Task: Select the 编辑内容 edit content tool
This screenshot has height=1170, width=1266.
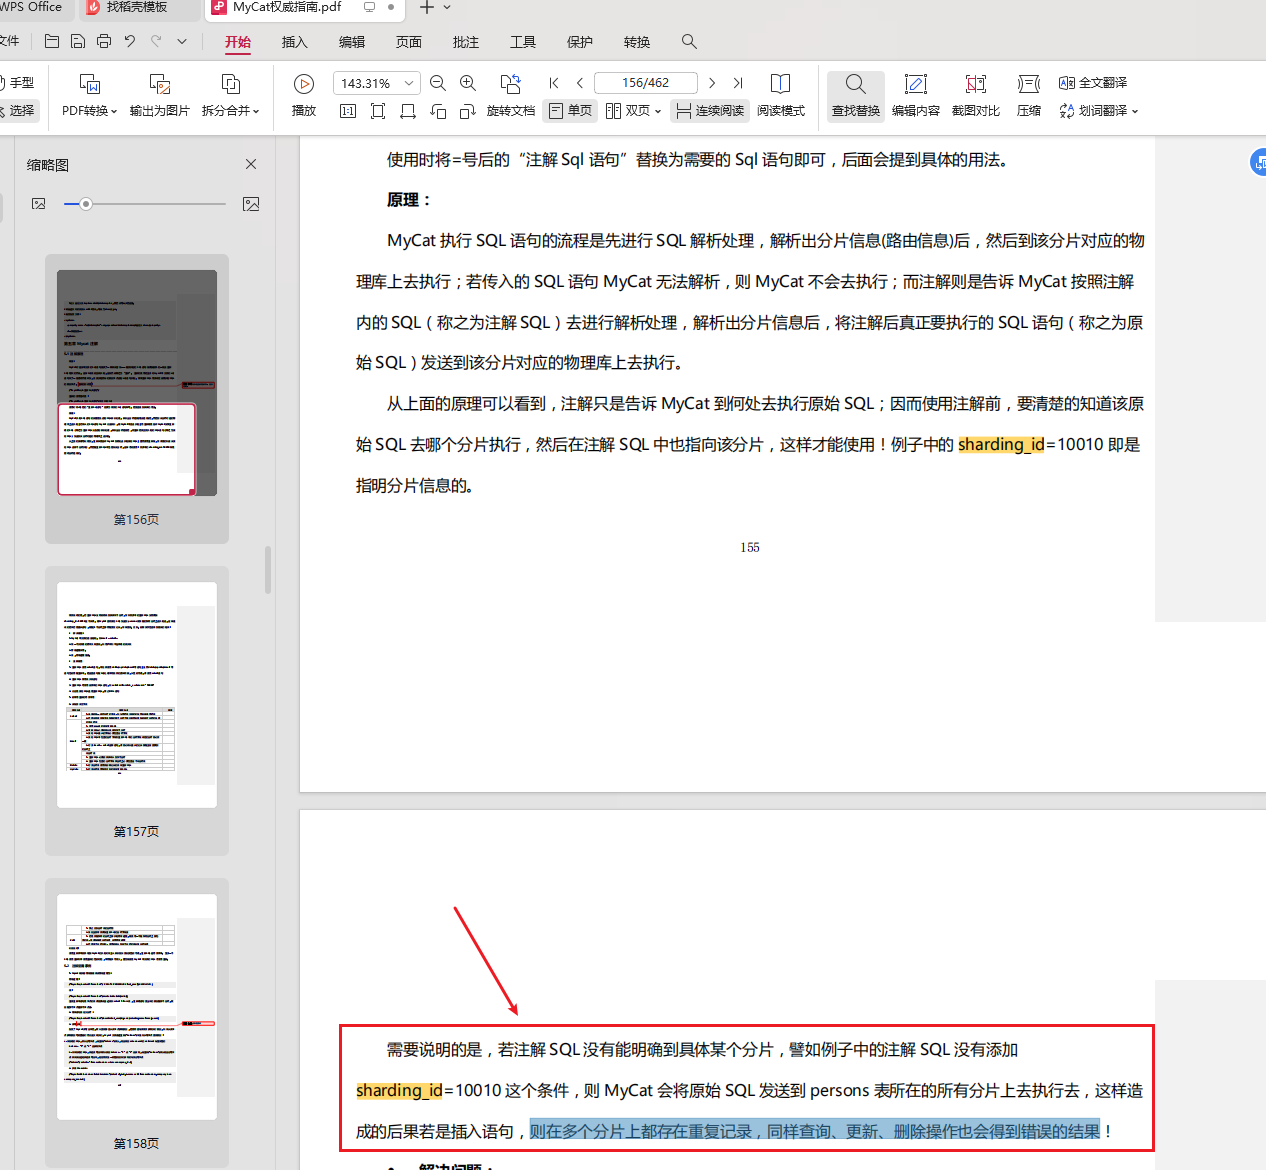Action: [x=915, y=95]
